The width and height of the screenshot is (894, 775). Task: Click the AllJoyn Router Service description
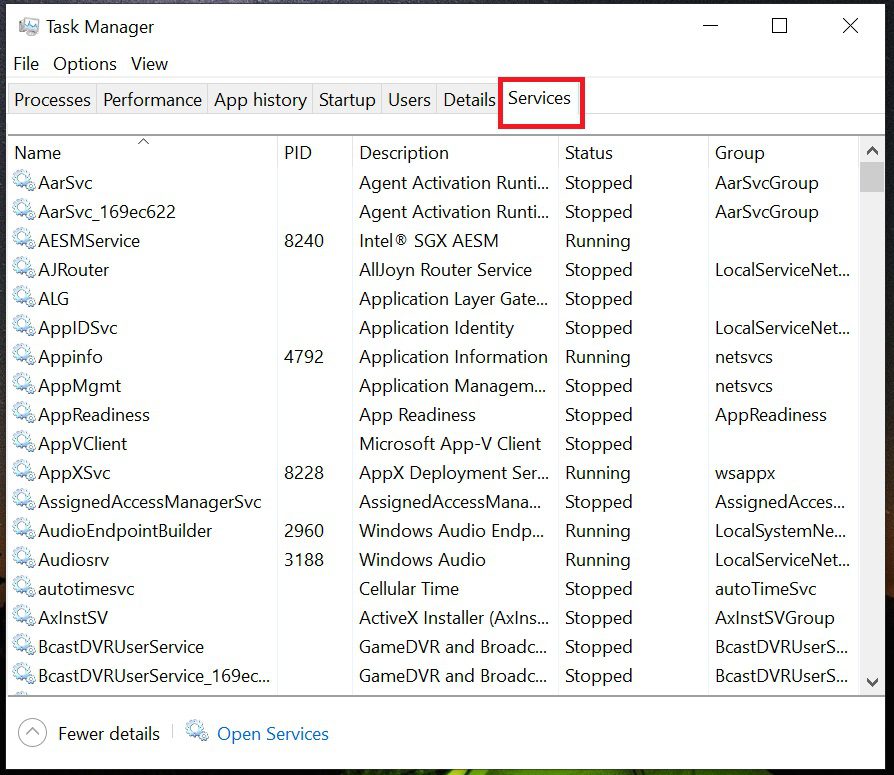(x=445, y=270)
